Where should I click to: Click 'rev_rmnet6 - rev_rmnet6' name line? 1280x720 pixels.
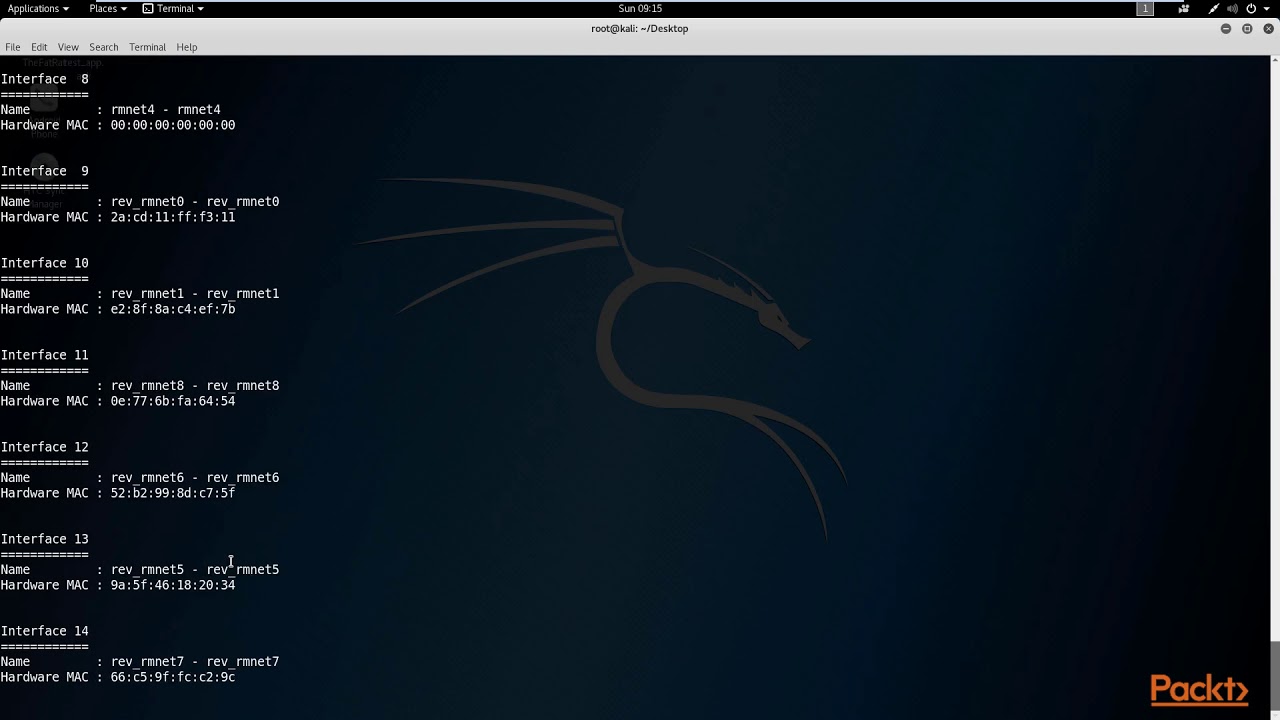pos(195,478)
